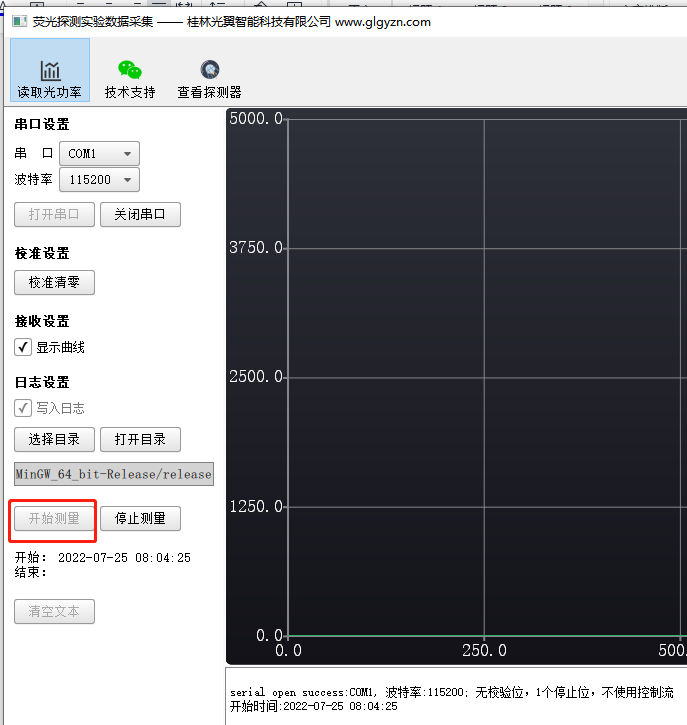This screenshot has width=687, height=725.
Task: Toggle the 写入日志 checkbox
Action: tap(23, 408)
